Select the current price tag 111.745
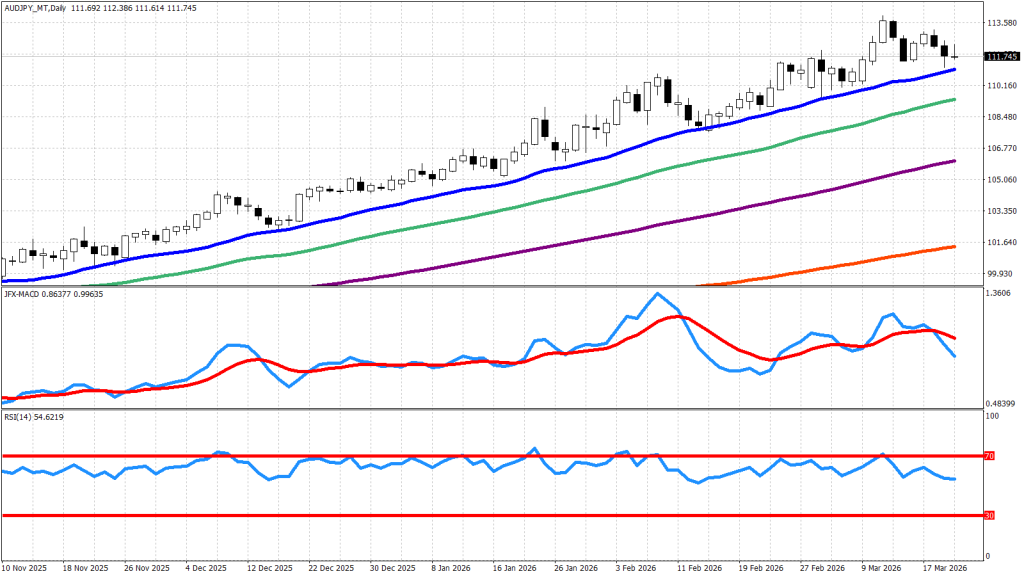The height and width of the screenshot is (576, 1024). (x=1001, y=57)
